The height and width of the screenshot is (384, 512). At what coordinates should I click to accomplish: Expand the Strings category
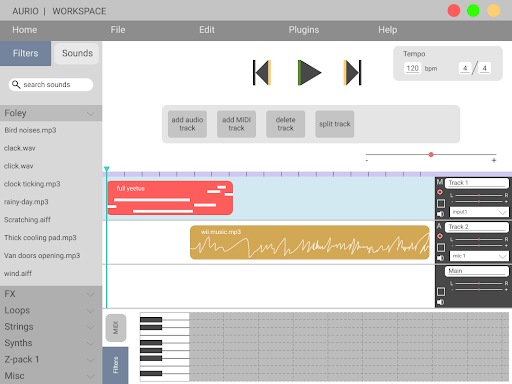(51, 327)
